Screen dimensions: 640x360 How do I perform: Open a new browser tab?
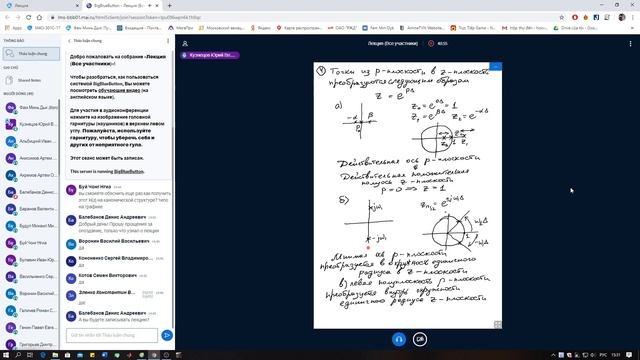169,6
